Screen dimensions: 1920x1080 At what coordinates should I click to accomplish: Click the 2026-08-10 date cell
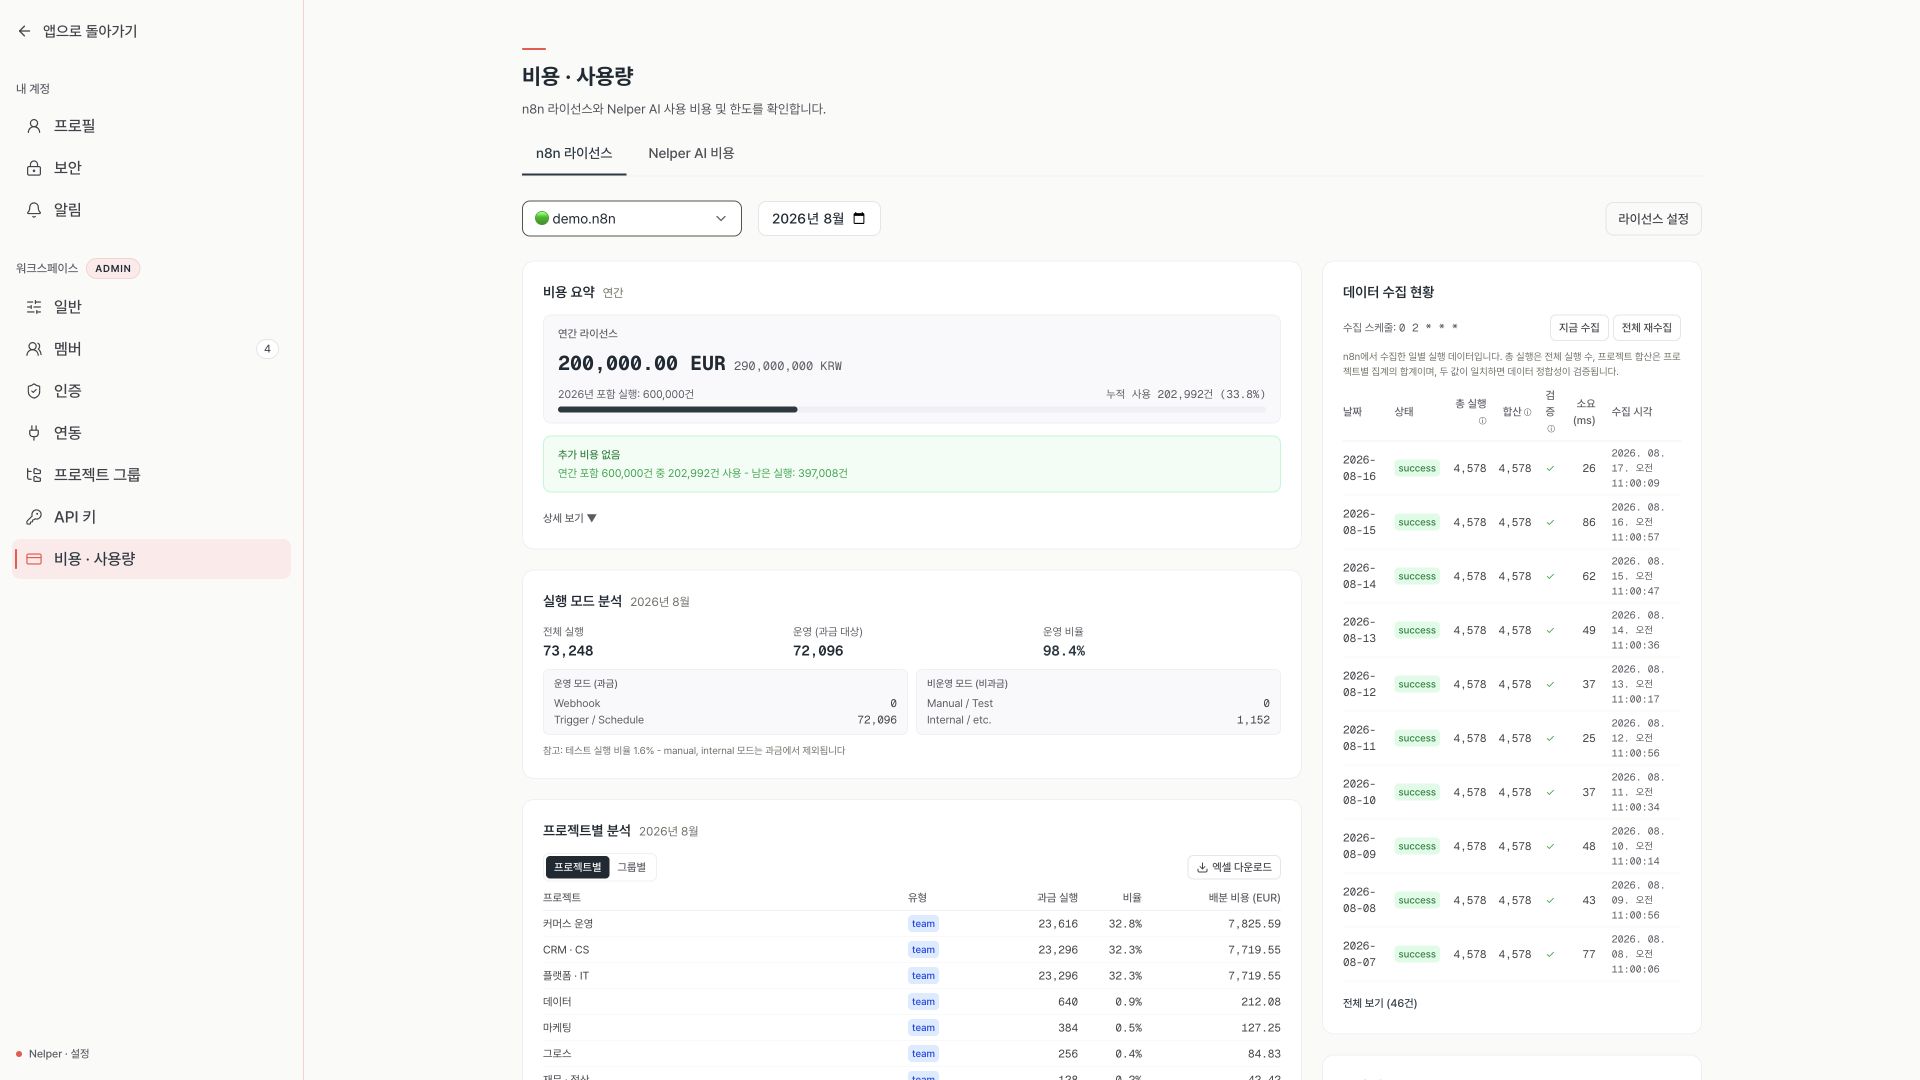coord(1359,793)
